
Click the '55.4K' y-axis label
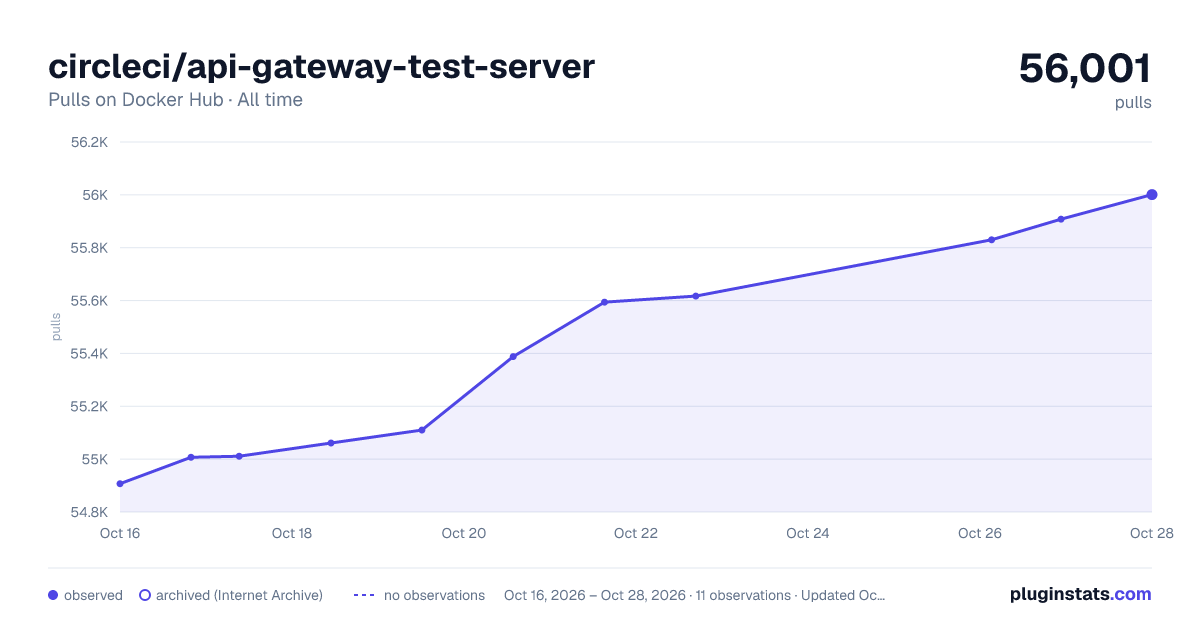[x=89, y=354]
